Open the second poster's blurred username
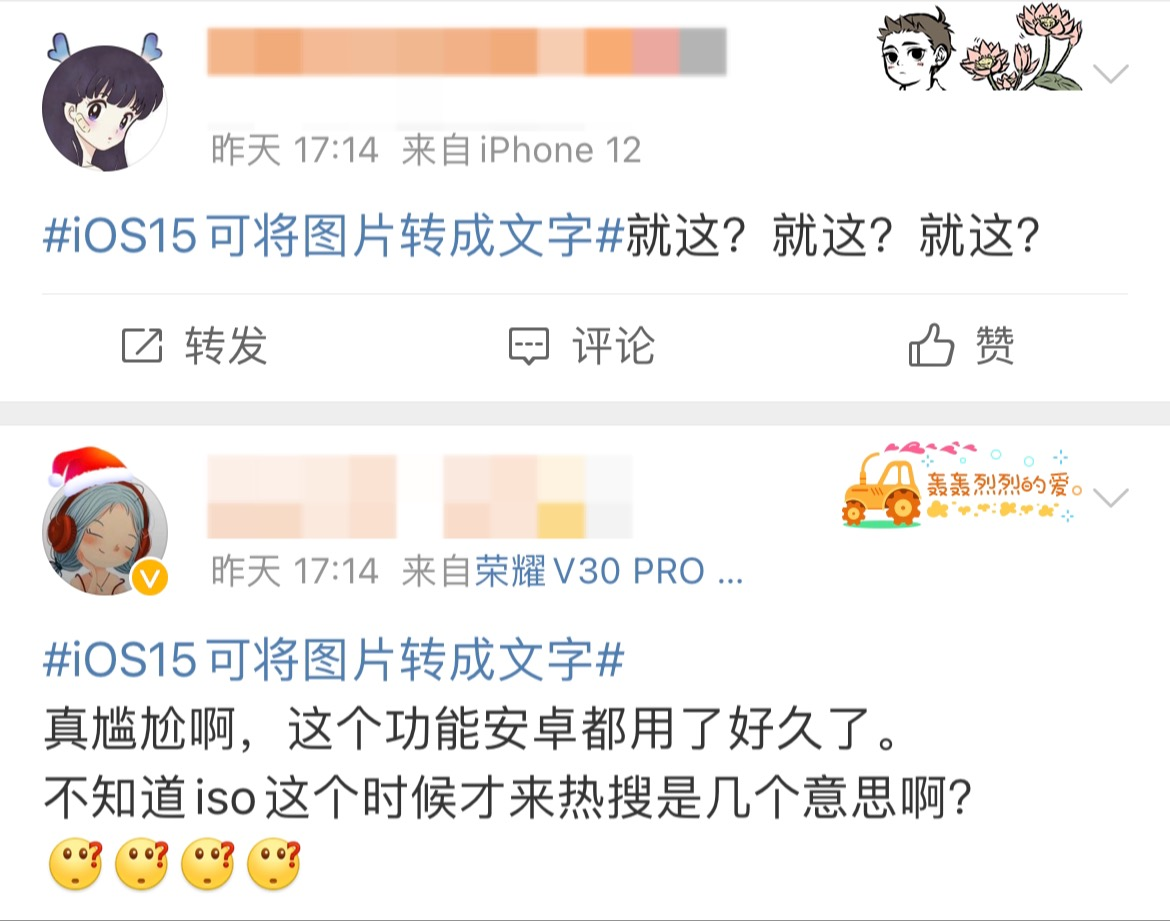 [419, 496]
